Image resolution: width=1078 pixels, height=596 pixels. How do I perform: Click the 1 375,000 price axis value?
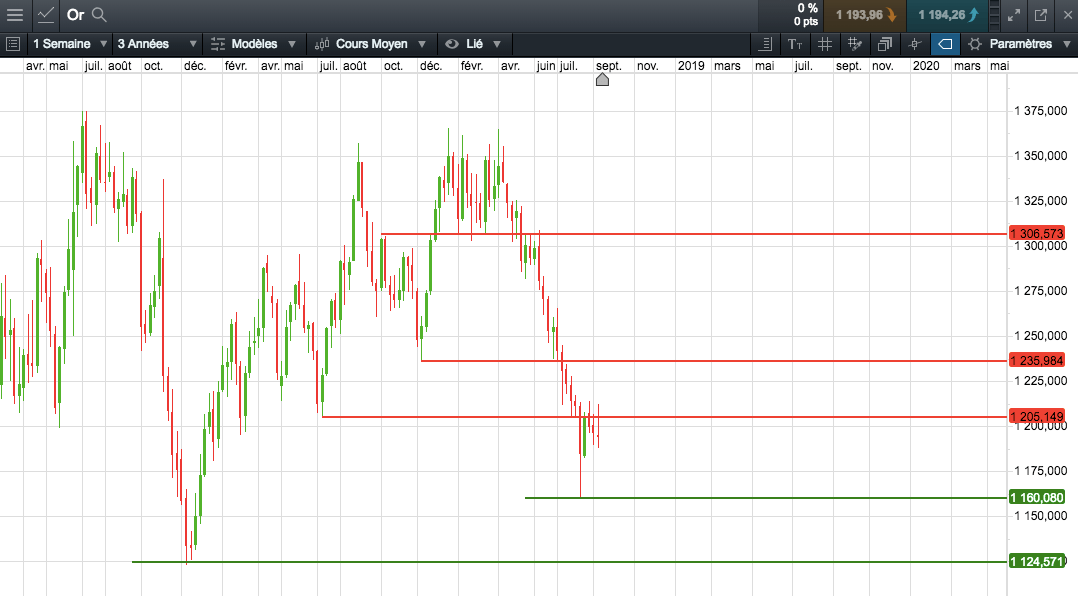(x=1040, y=111)
